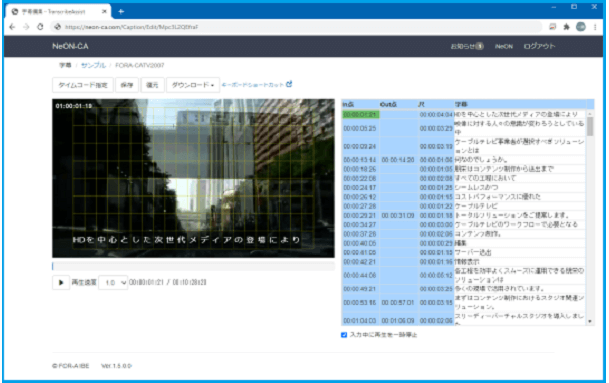Open お知らせ notifications in header

[x=467, y=46]
